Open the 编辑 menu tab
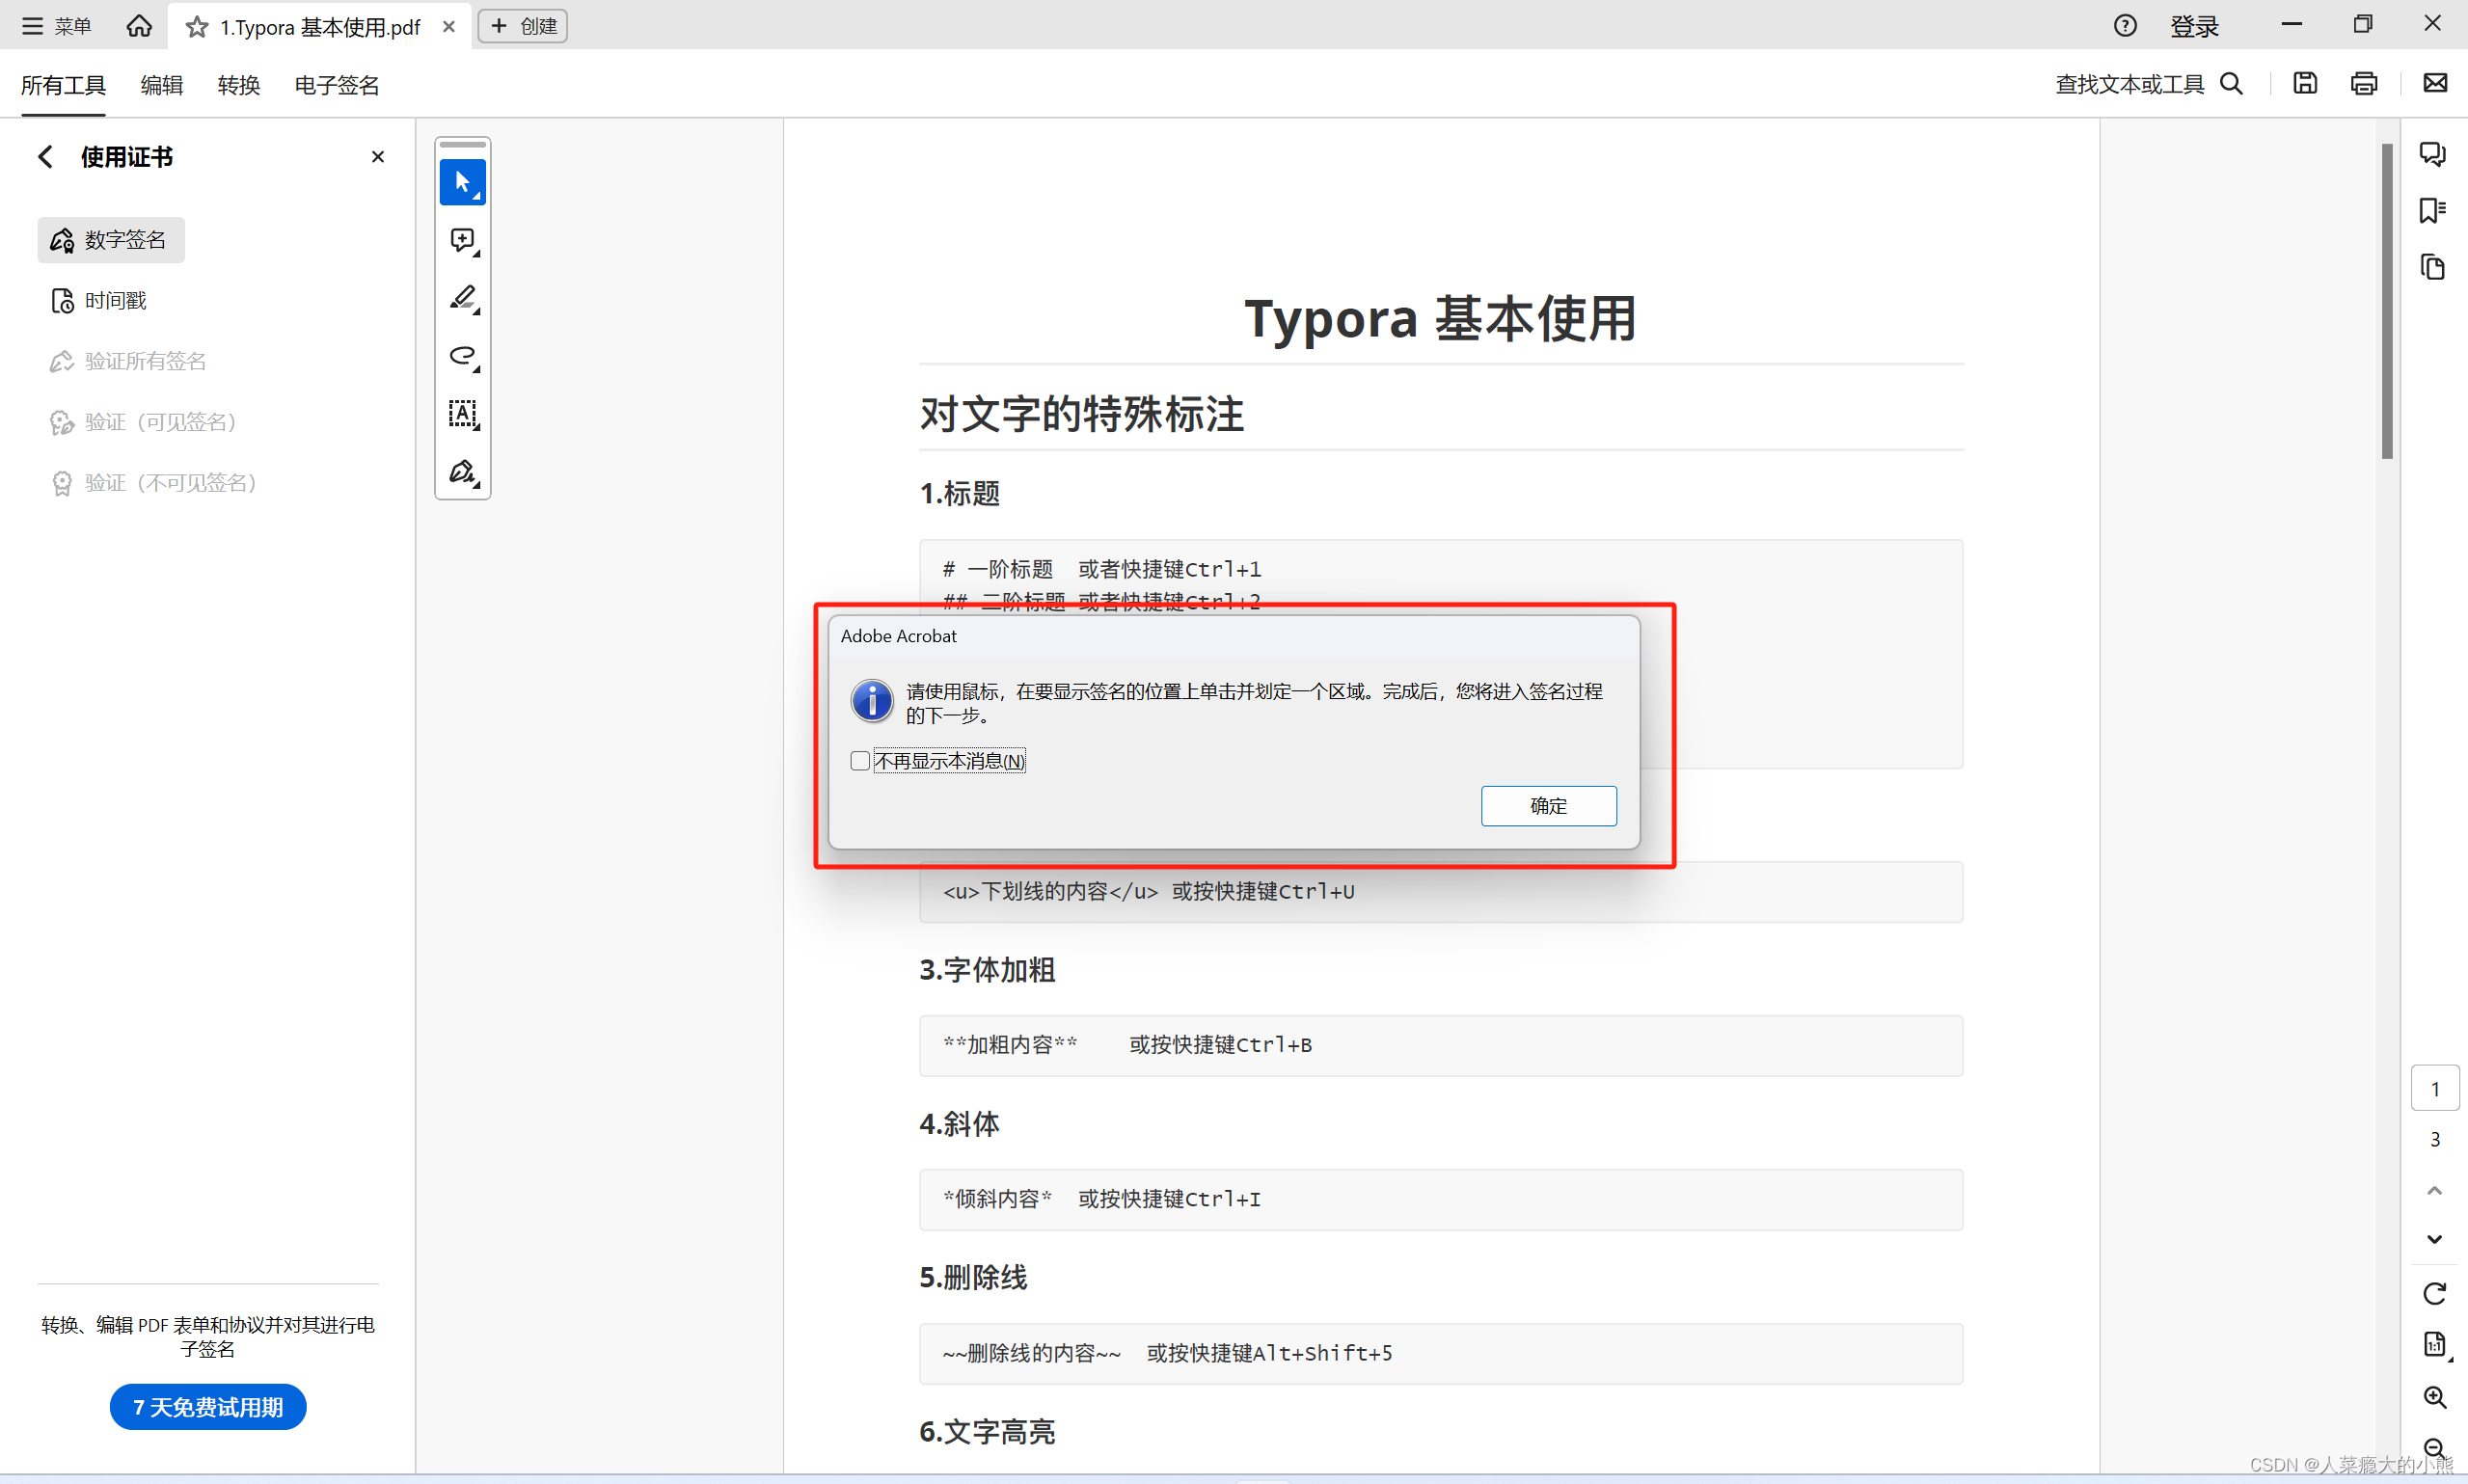 click(x=161, y=85)
